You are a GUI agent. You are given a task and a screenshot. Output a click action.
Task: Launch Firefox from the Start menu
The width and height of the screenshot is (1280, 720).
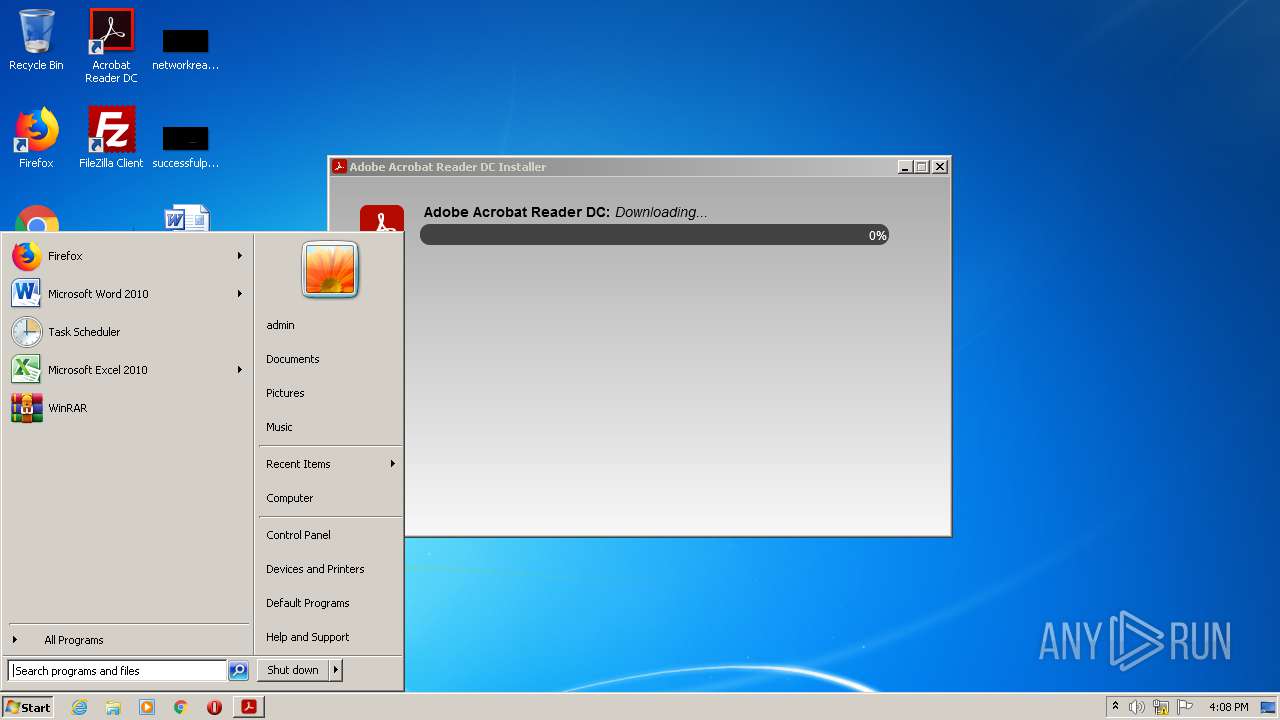tap(128, 256)
